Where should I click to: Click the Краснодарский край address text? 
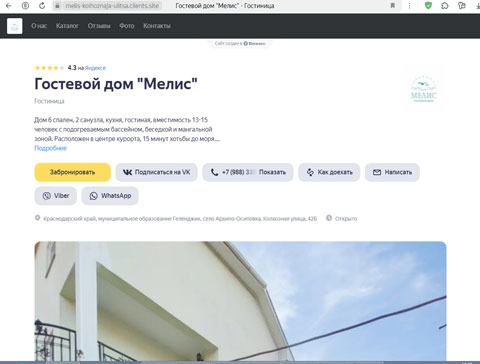180,219
